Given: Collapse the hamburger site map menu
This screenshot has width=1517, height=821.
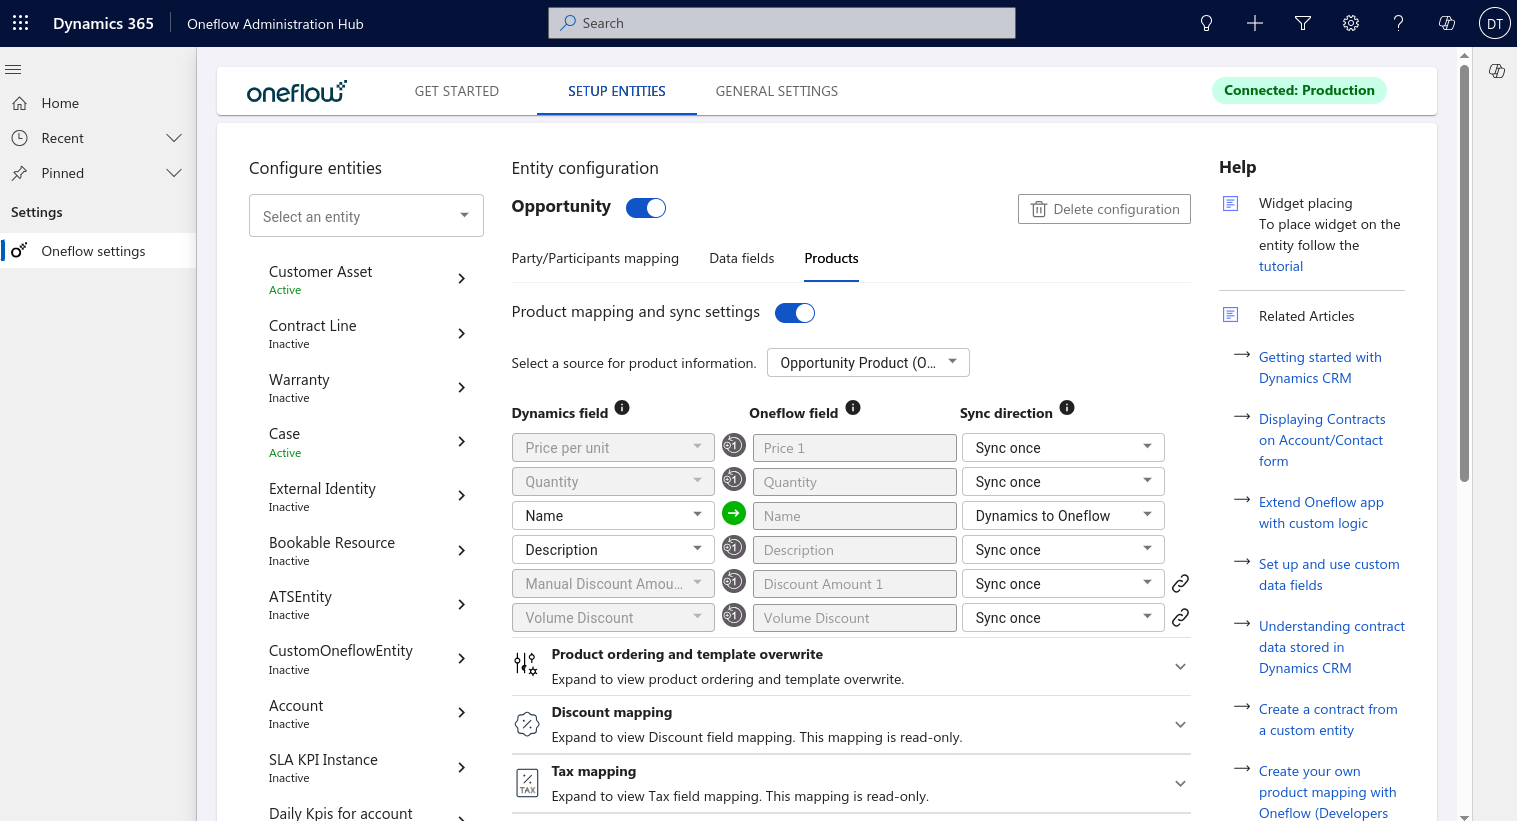Looking at the screenshot, I should click(13, 69).
